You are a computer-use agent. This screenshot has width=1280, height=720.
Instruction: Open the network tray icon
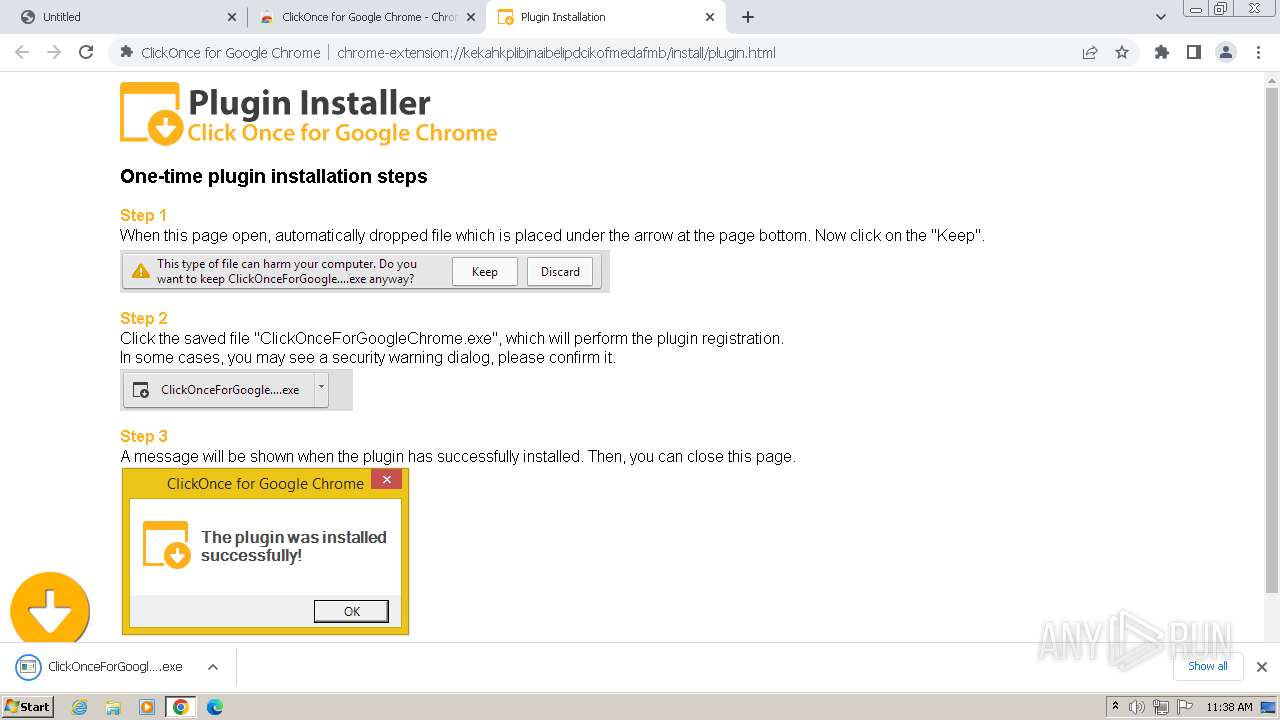click(1161, 707)
